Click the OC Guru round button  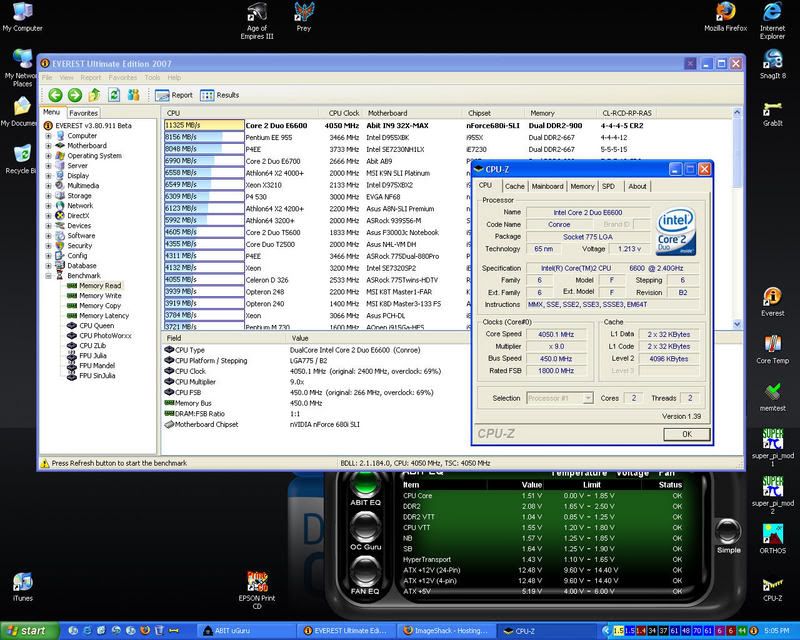pos(365,528)
